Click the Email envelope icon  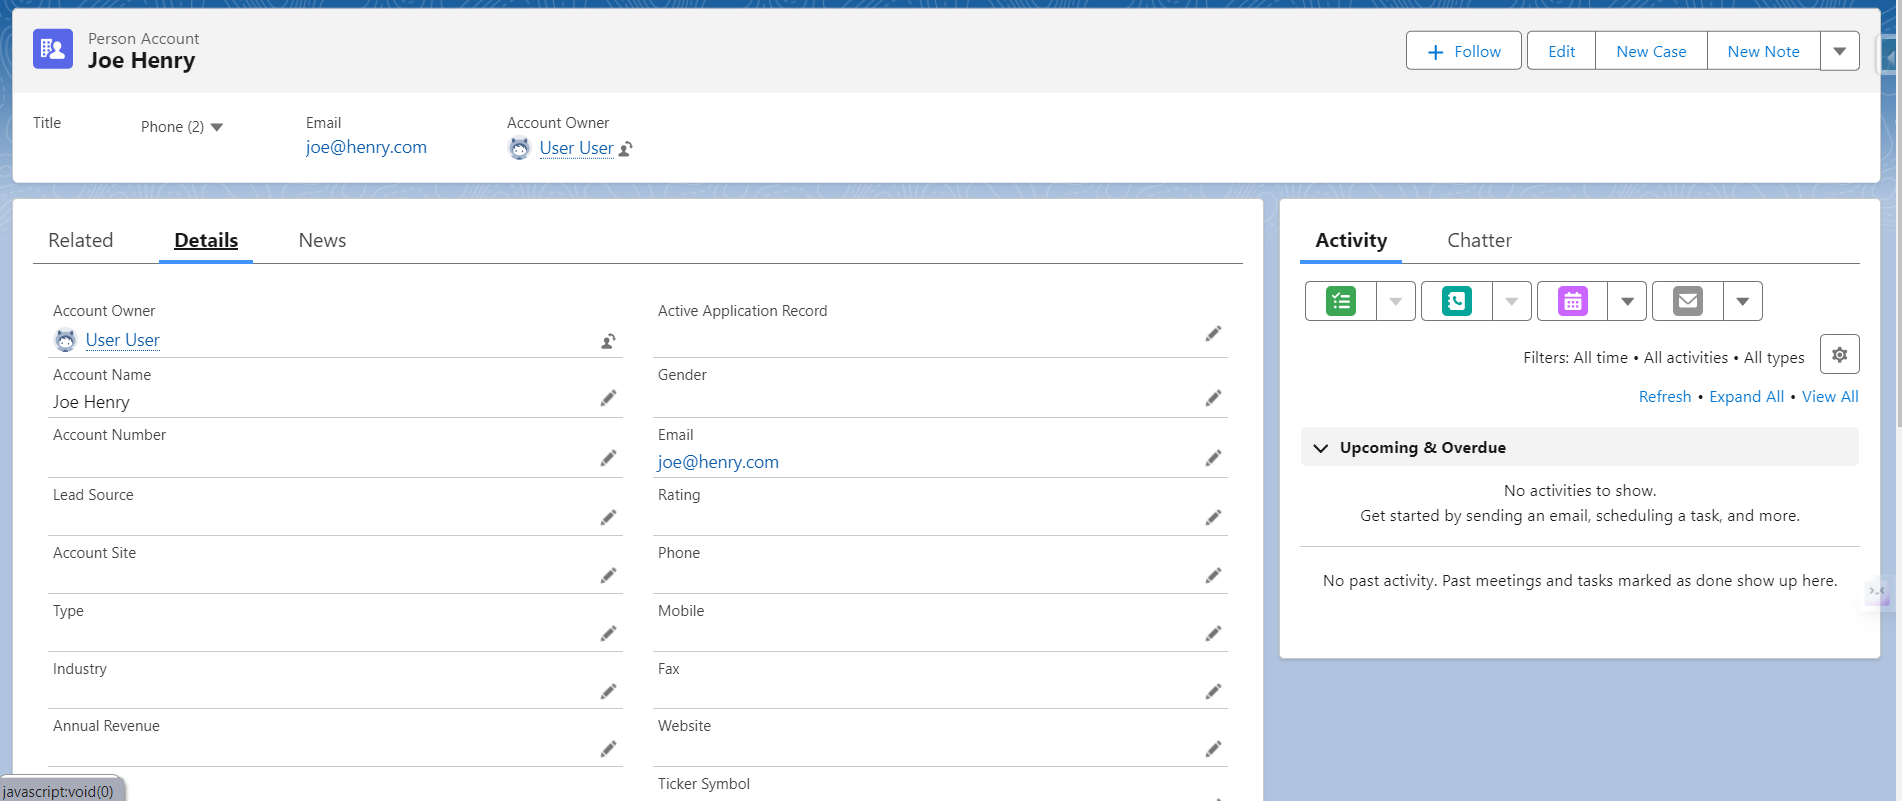(x=1687, y=301)
